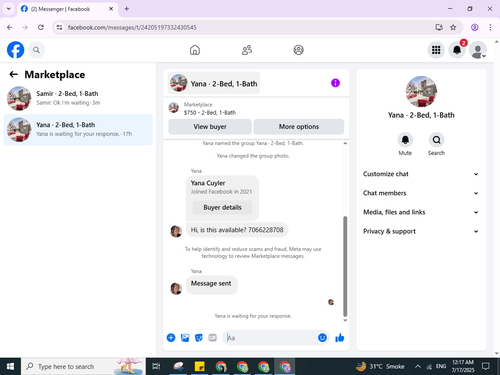Open the Facebook home logo
500x375 pixels.
click(x=15, y=50)
